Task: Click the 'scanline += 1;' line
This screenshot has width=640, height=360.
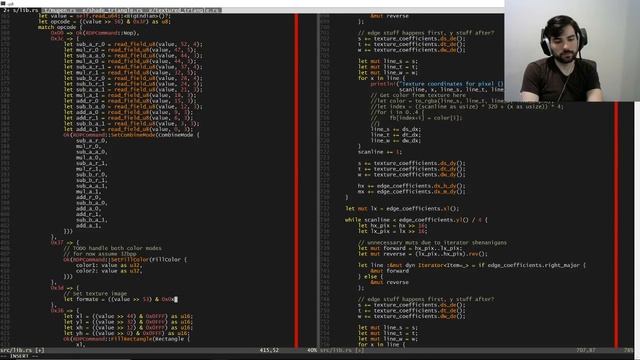Action: coord(380,152)
